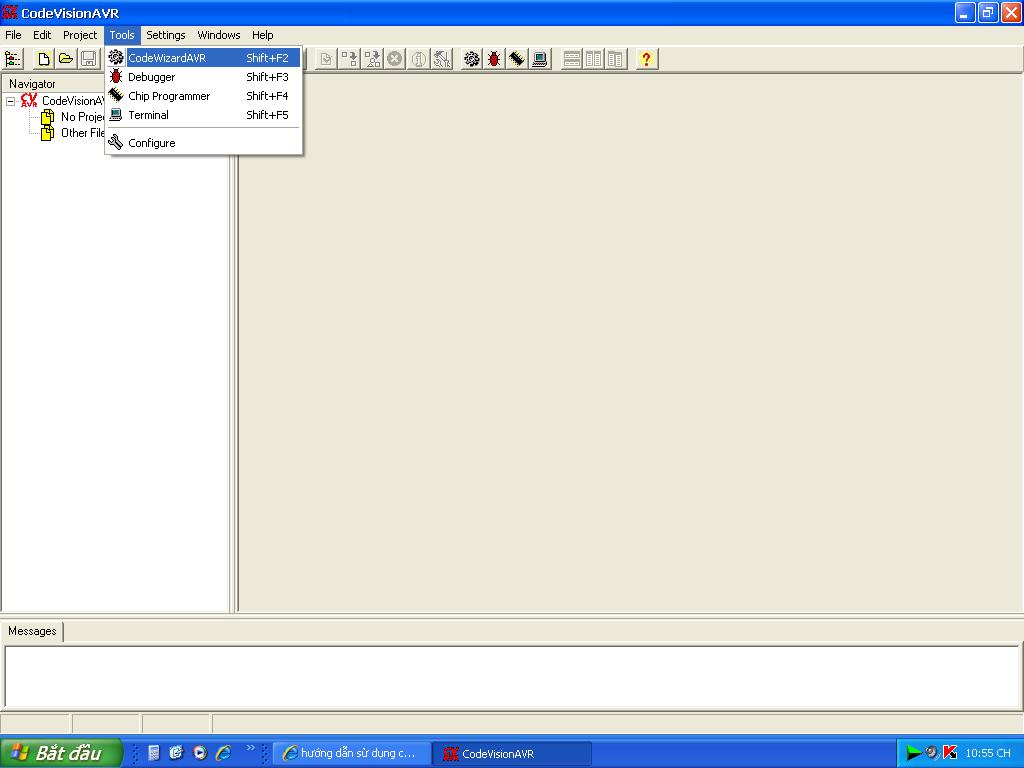
Task: Collapse the CodeVisionAVR tree node
Action: pyautogui.click(x=10, y=101)
